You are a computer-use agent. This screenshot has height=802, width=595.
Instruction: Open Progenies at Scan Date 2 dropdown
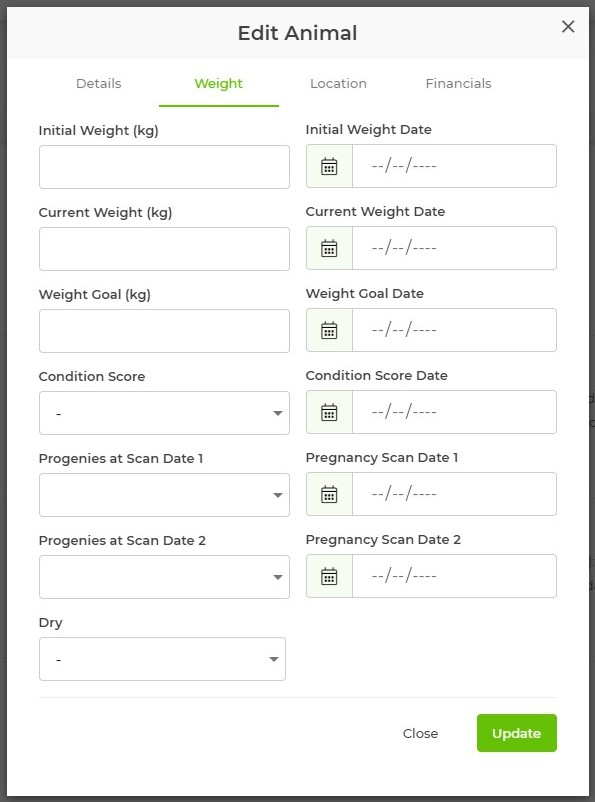[164, 577]
